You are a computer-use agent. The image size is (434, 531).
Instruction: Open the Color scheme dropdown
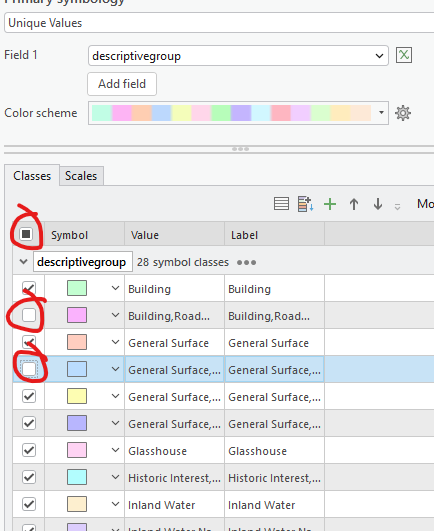click(x=238, y=113)
